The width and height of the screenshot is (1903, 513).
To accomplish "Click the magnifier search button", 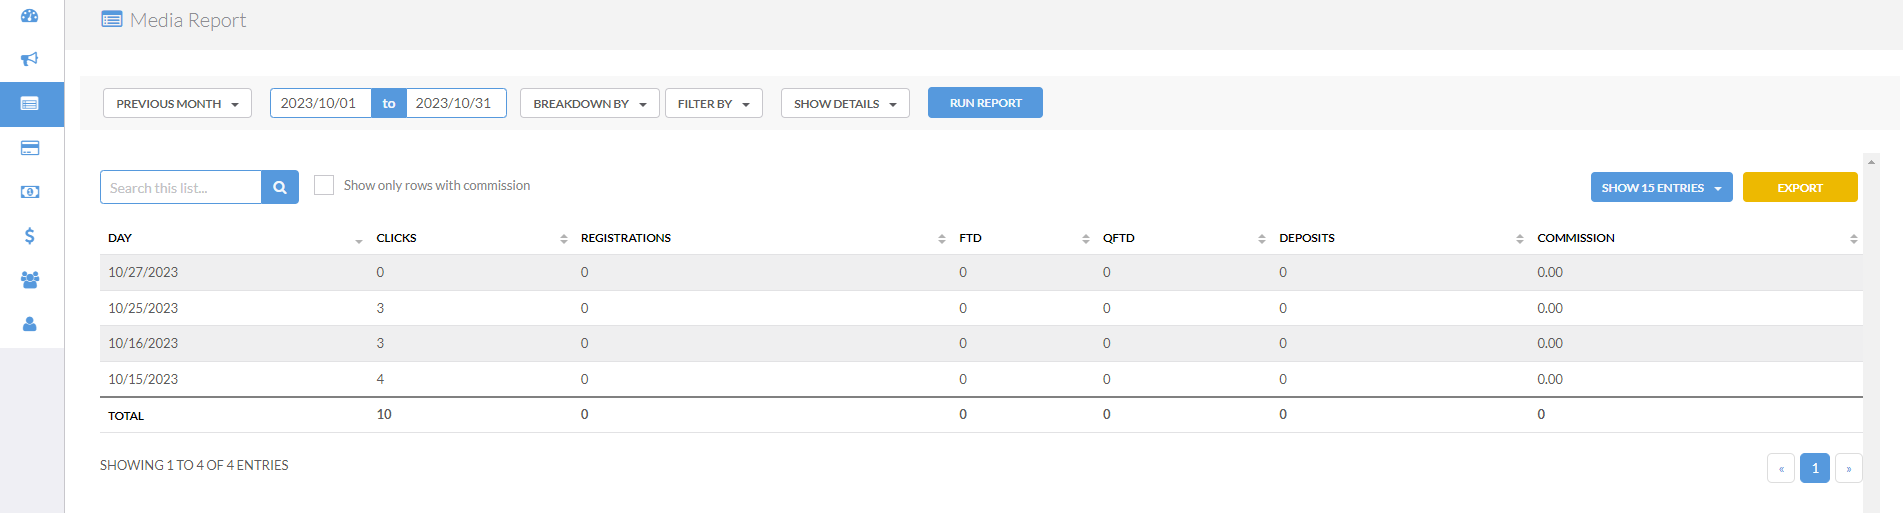I will coord(280,187).
